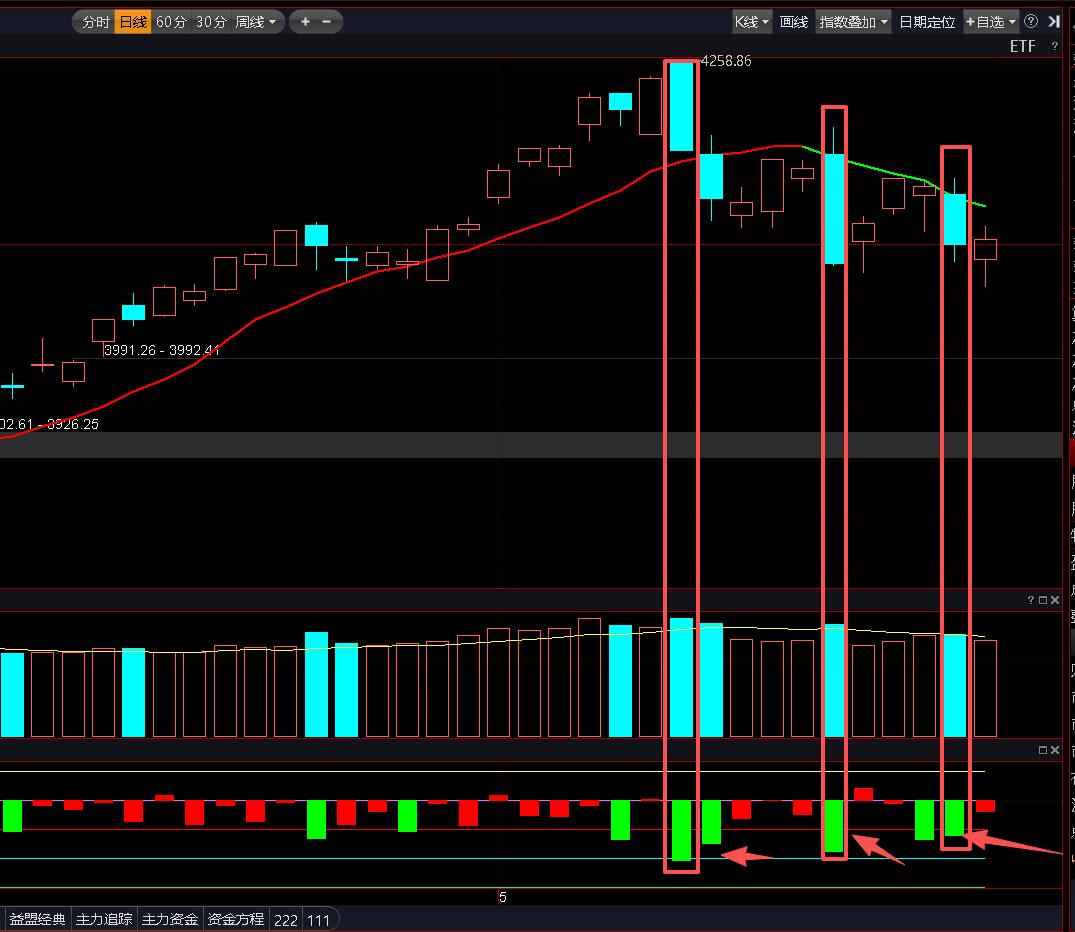
Task: Click the 3991.26 - 3992.44 gap label
Action: 162,350
